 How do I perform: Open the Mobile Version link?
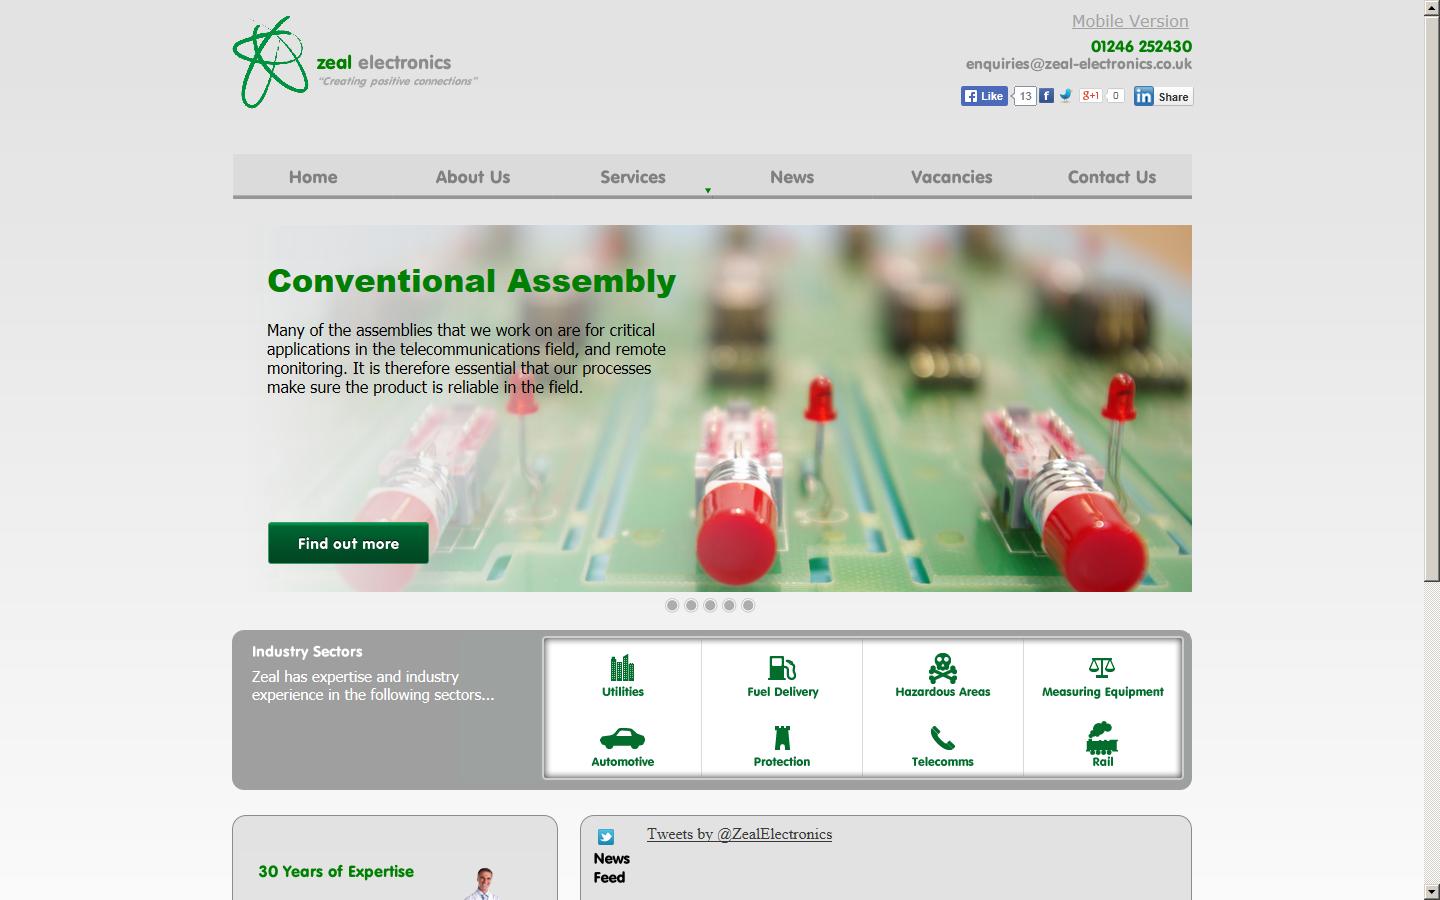1130,21
